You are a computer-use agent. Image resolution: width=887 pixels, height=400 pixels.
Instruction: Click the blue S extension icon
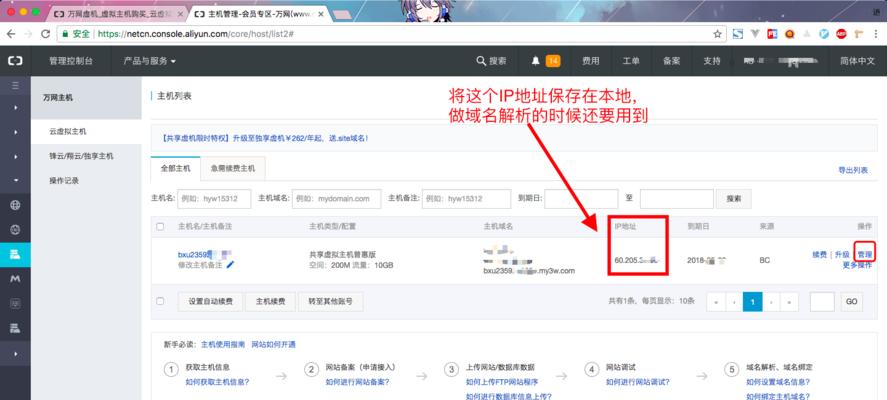738,34
